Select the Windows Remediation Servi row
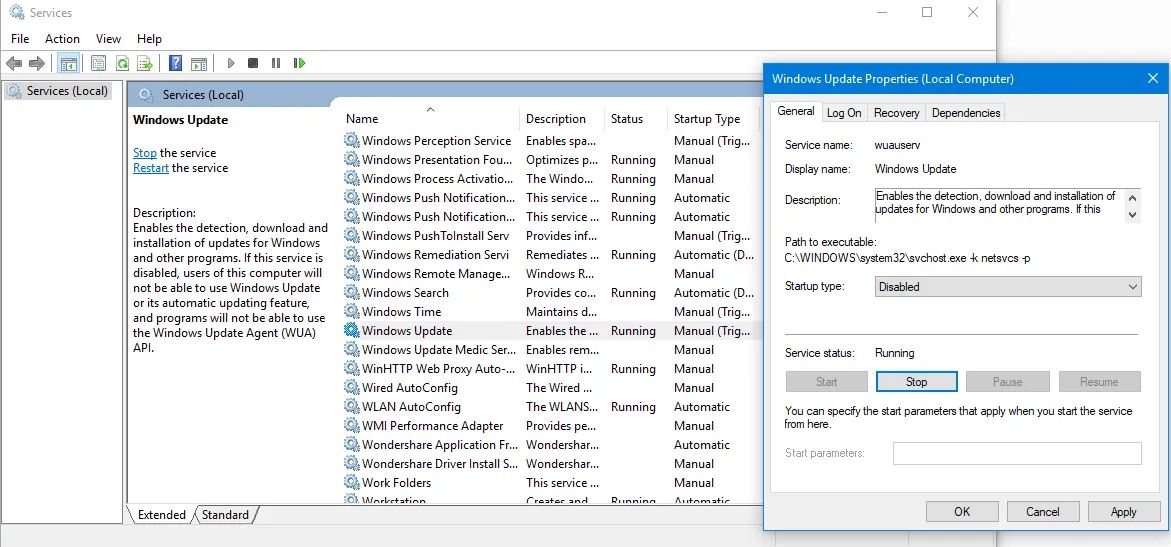 551,255
